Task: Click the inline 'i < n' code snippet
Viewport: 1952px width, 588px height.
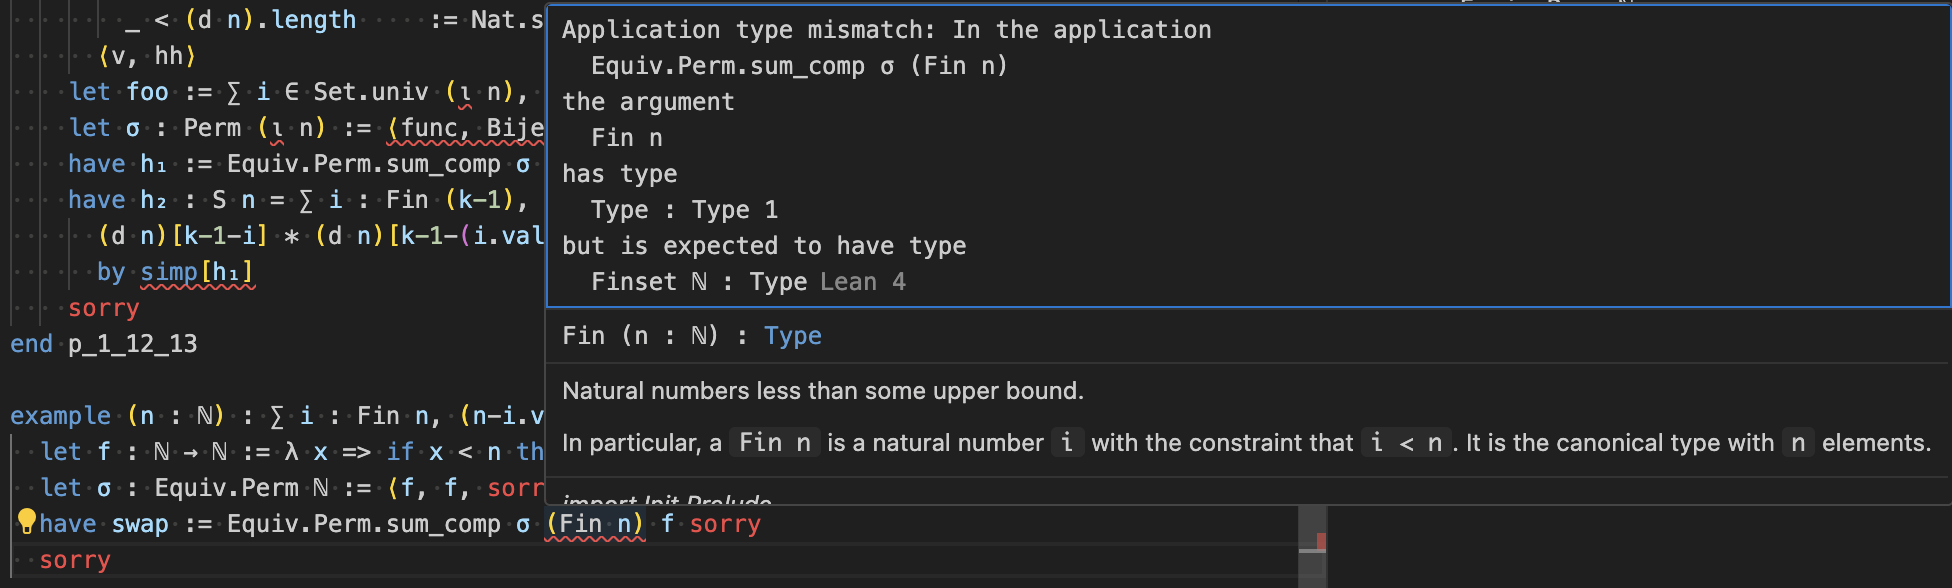Action: tap(1406, 443)
